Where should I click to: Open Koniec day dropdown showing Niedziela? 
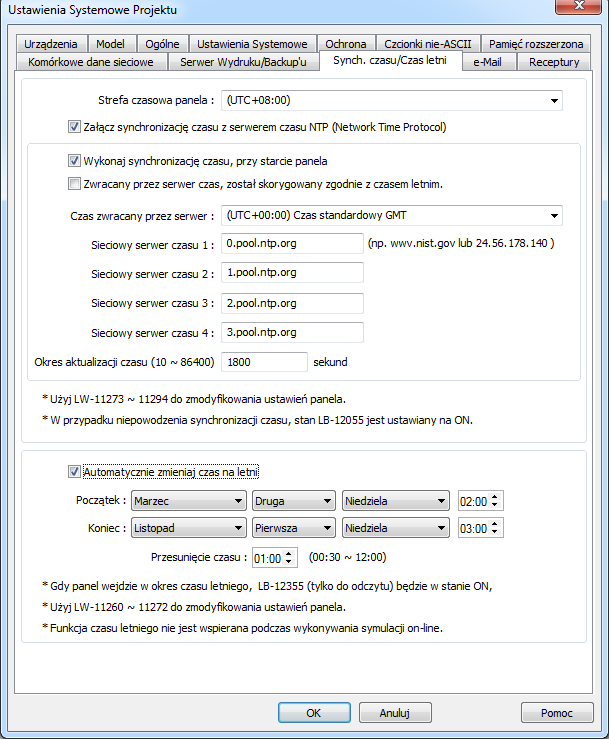(x=395, y=528)
